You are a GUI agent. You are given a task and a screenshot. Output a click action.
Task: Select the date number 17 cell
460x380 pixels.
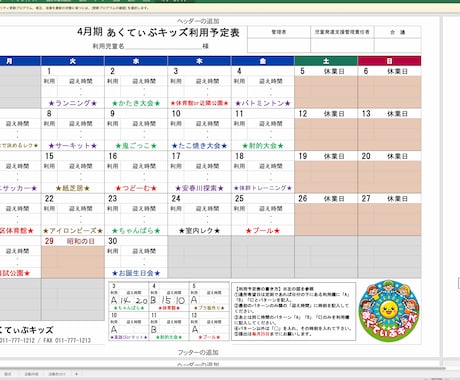(x=176, y=156)
